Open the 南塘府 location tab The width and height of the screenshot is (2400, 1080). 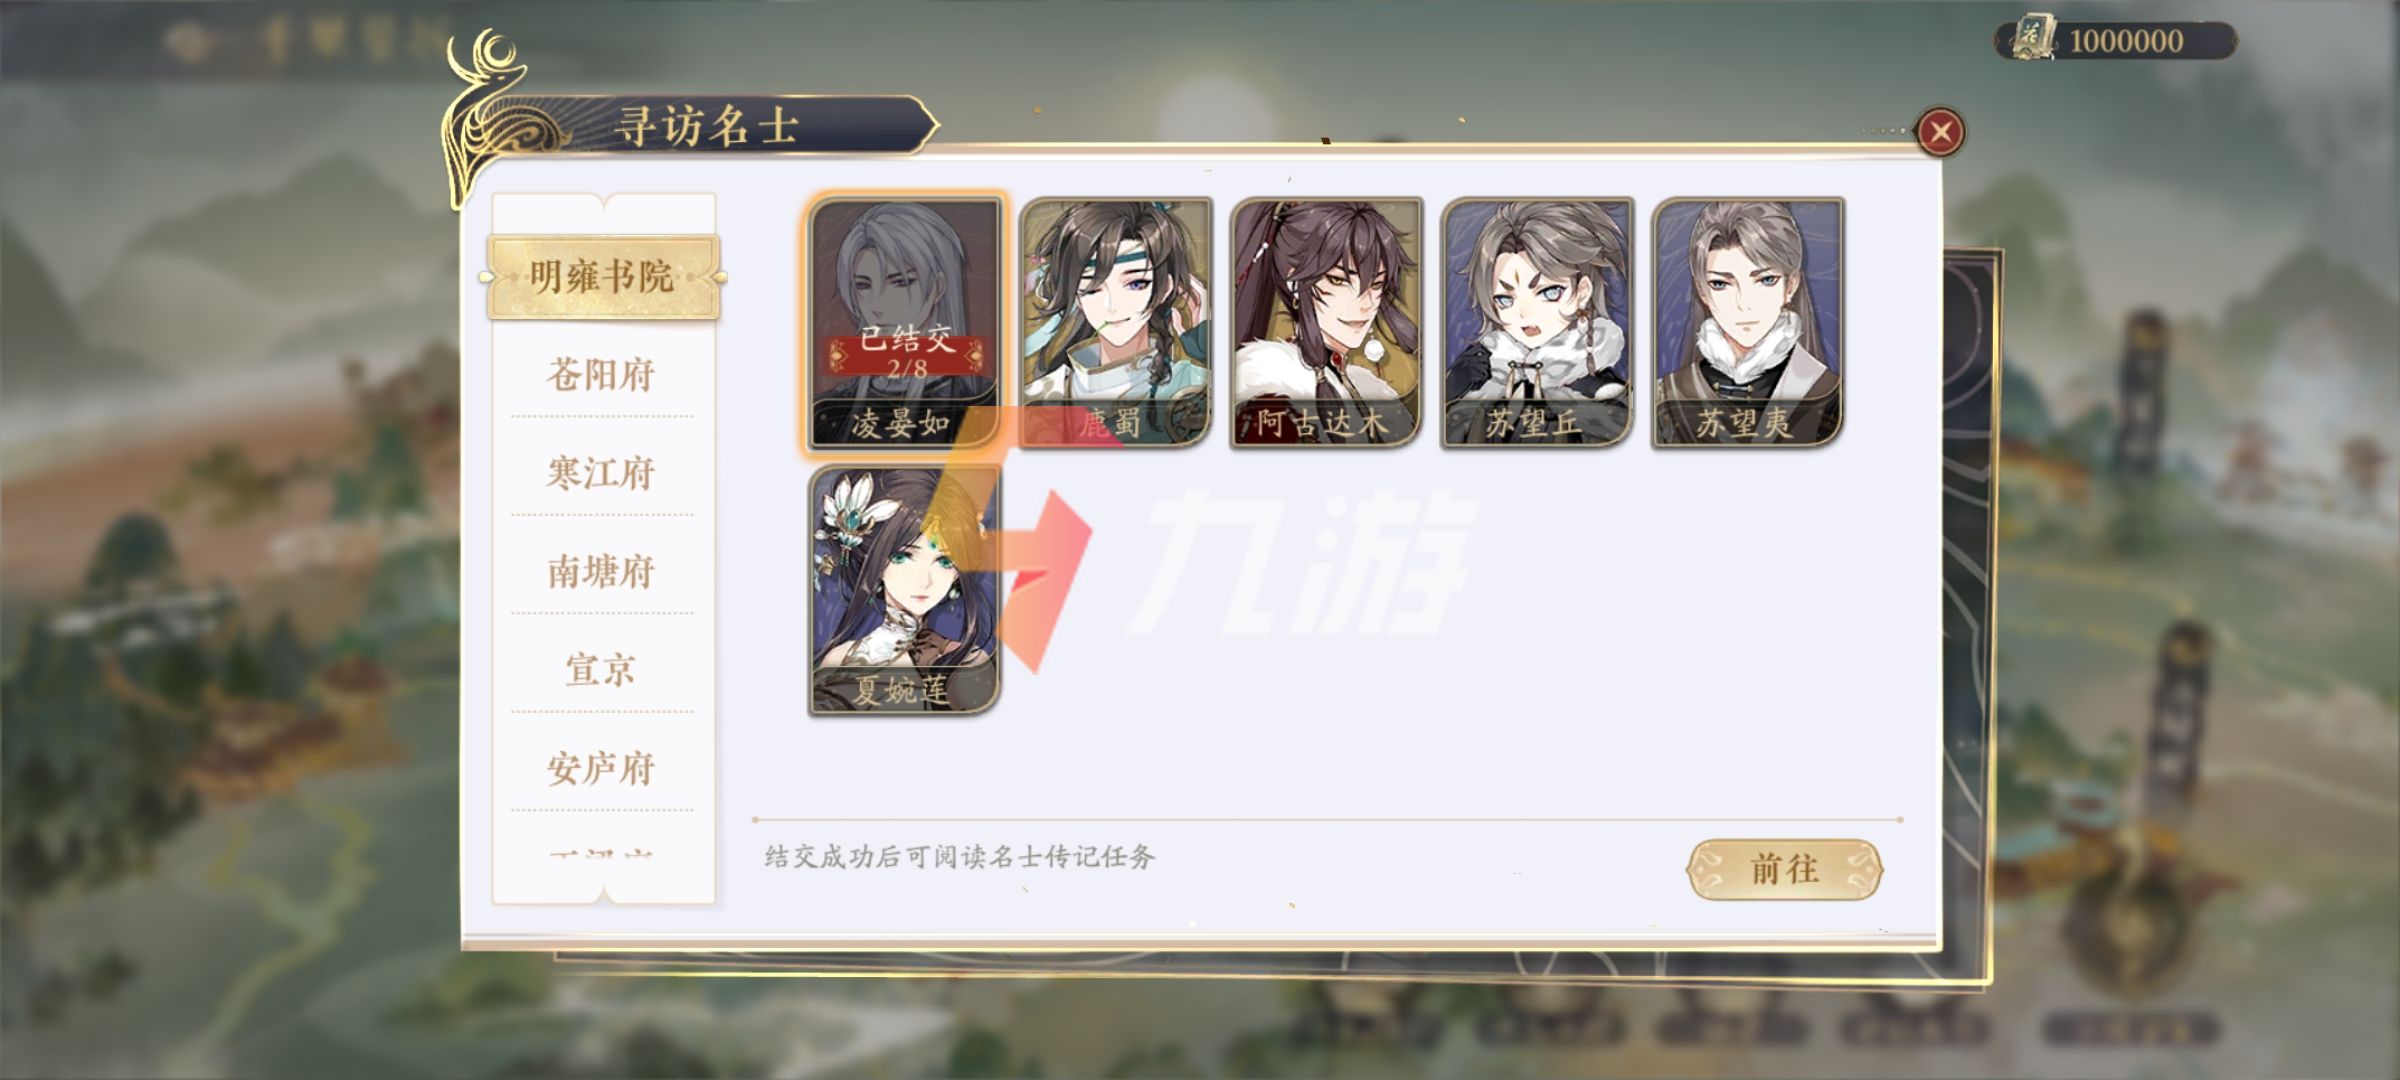click(x=601, y=572)
